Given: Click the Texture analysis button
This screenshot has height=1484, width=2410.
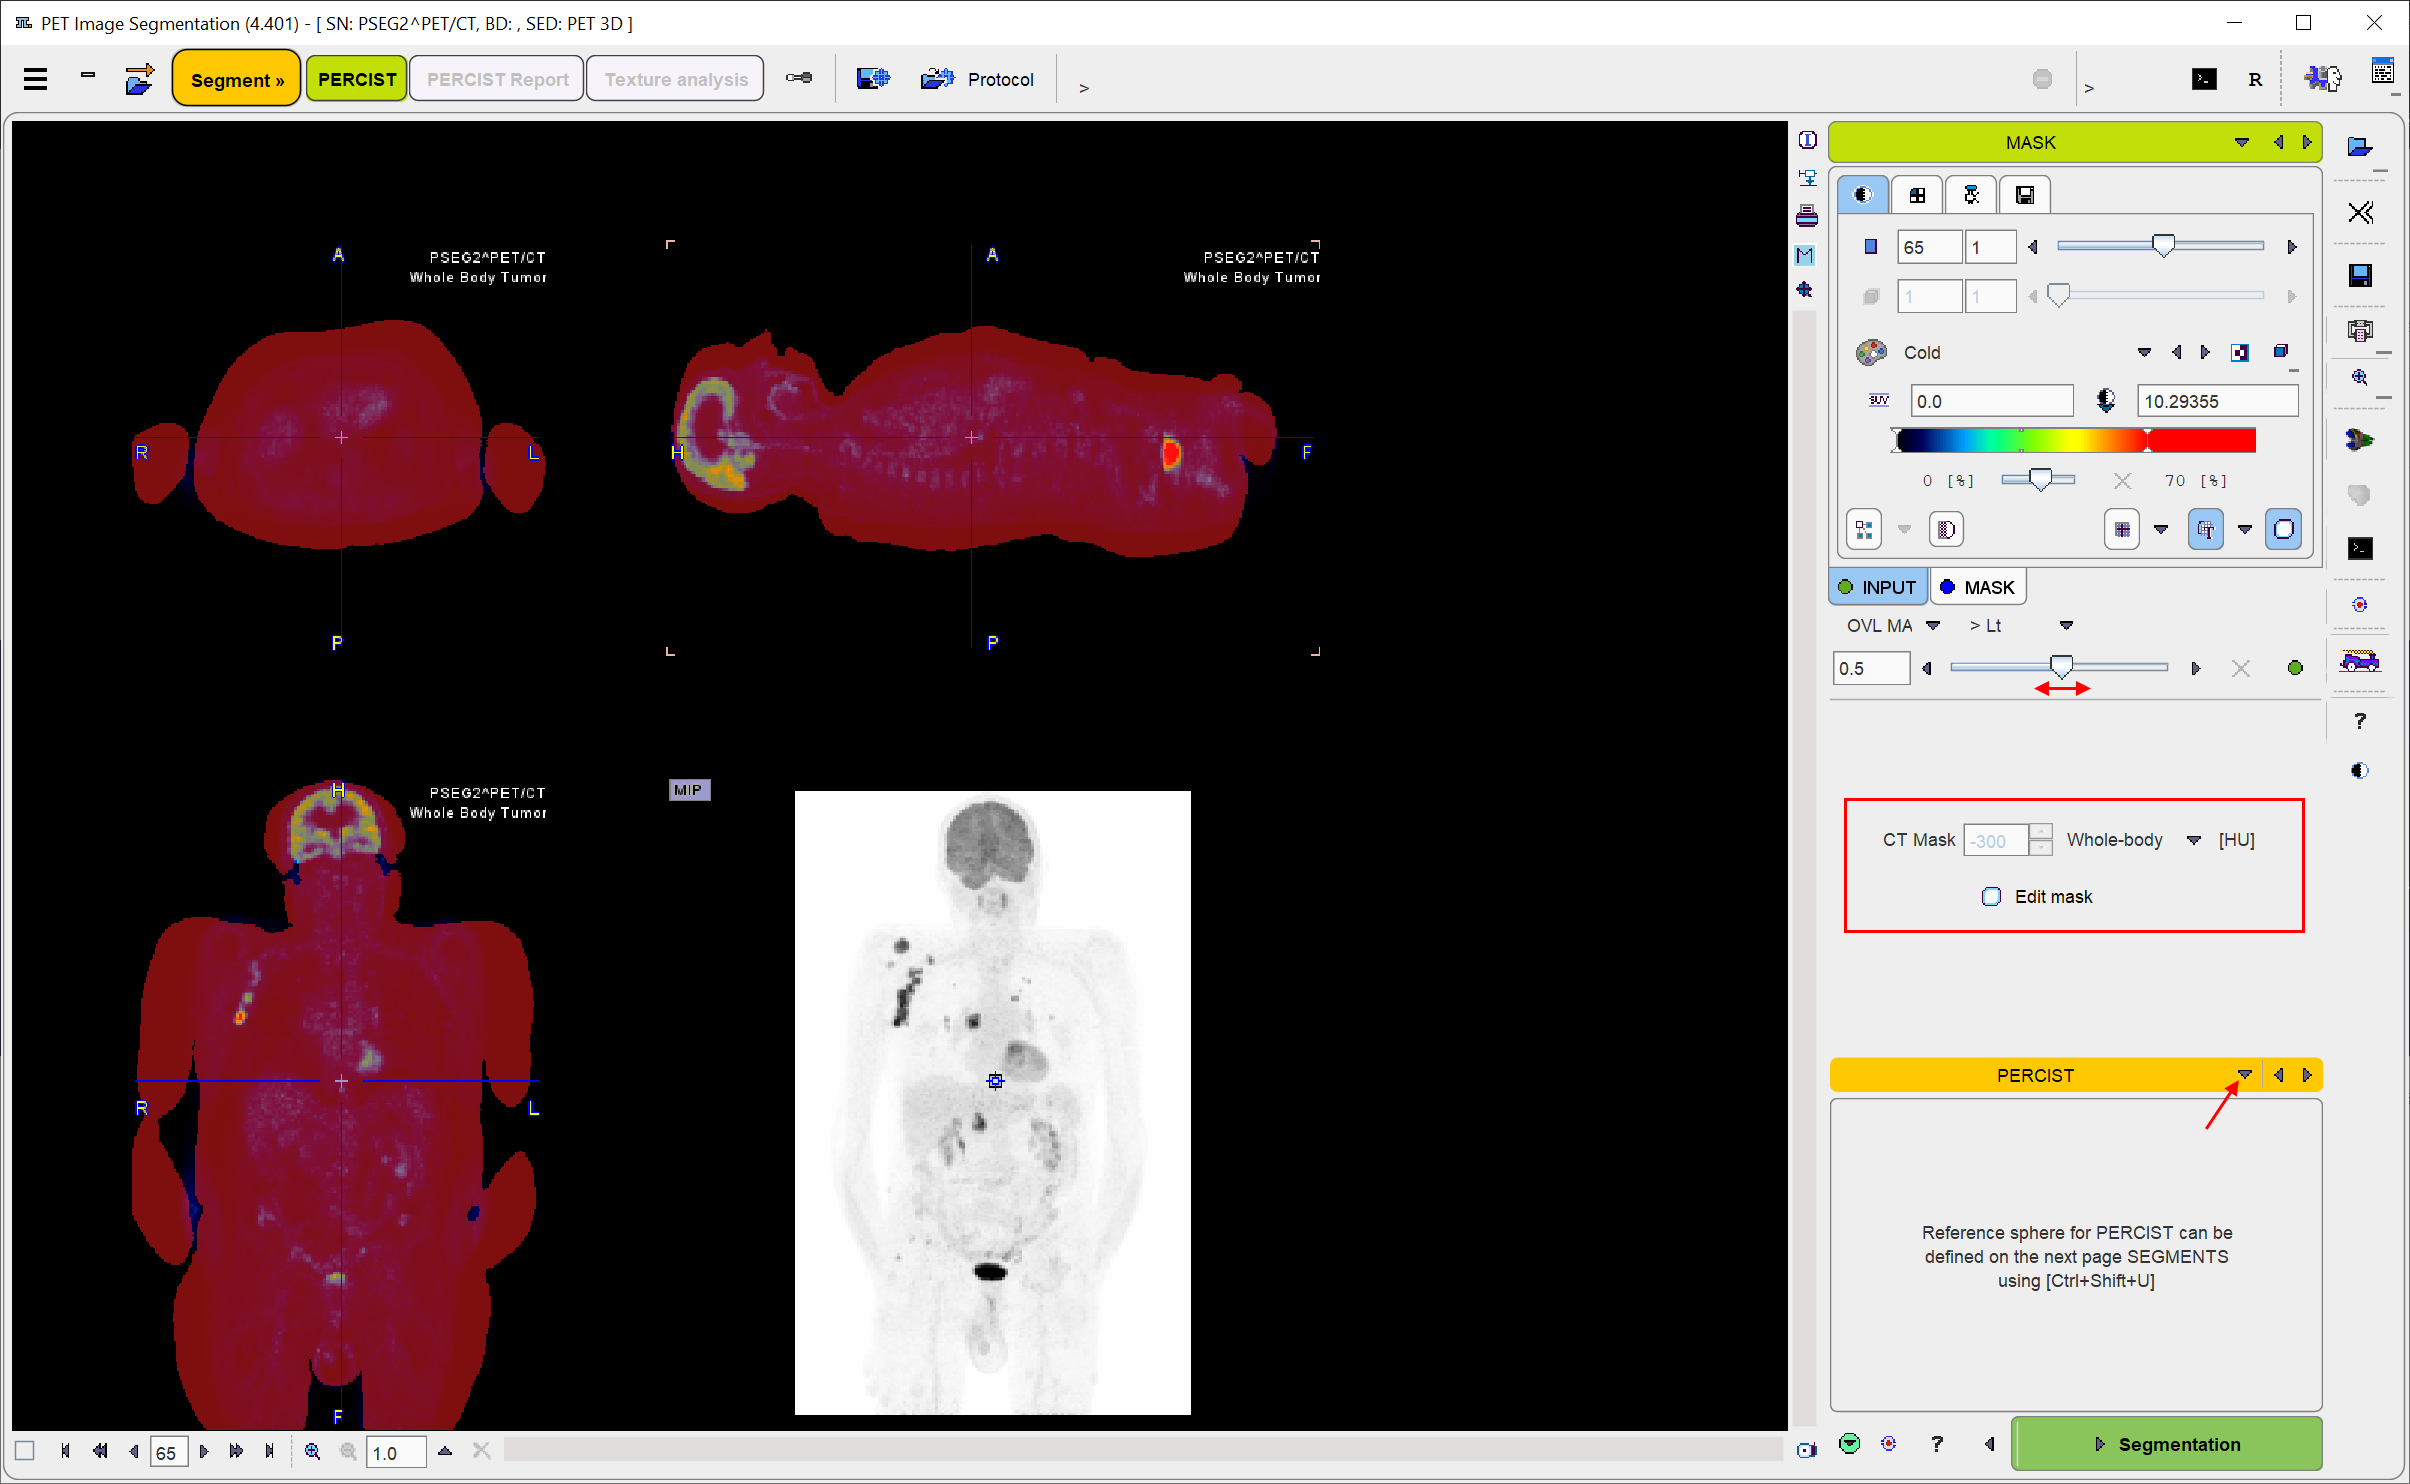Looking at the screenshot, I should 676,79.
